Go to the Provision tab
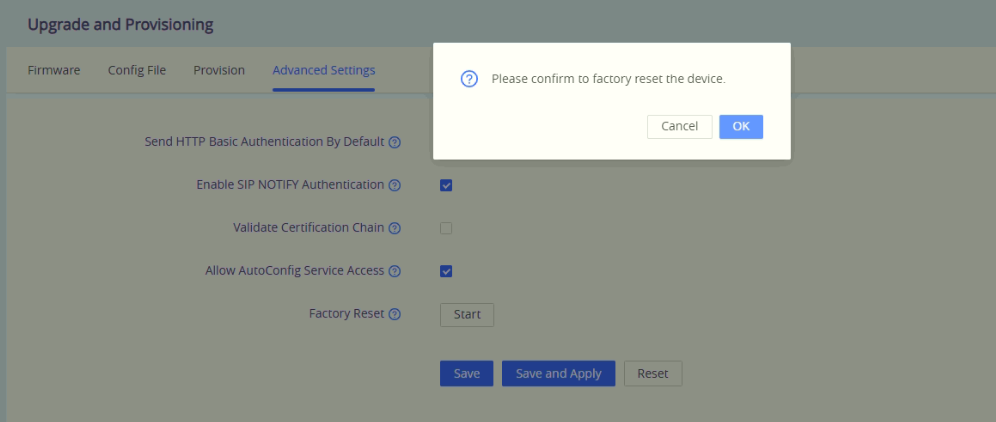This screenshot has width=996, height=422. pyautogui.click(x=219, y=70)
